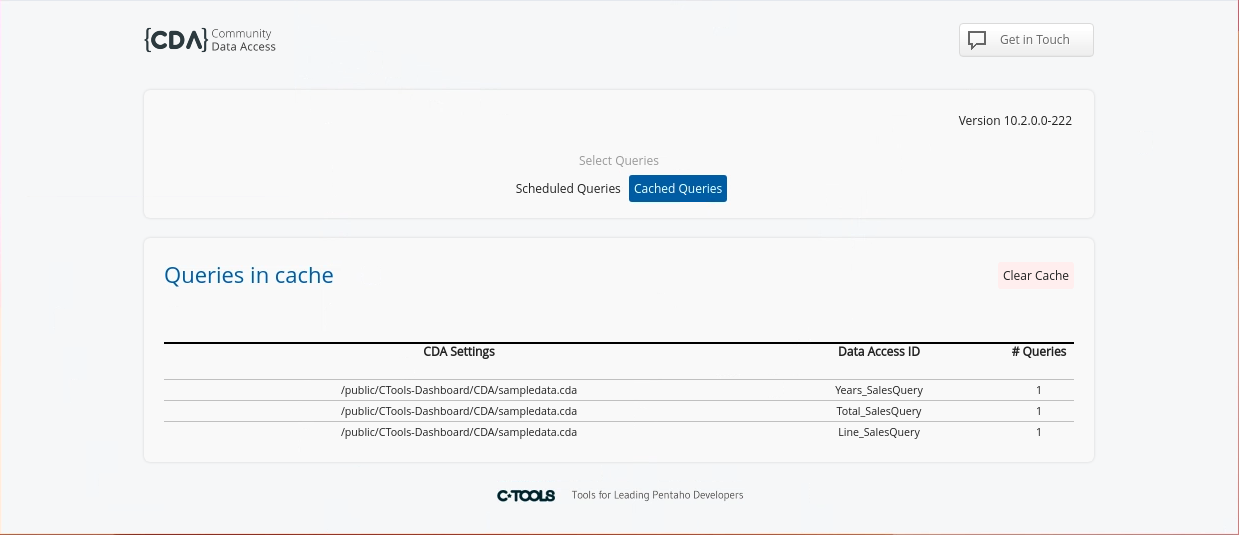
Task: Click the sampledata.cda path in the Line_SalesQuery row
Action: 459,432
